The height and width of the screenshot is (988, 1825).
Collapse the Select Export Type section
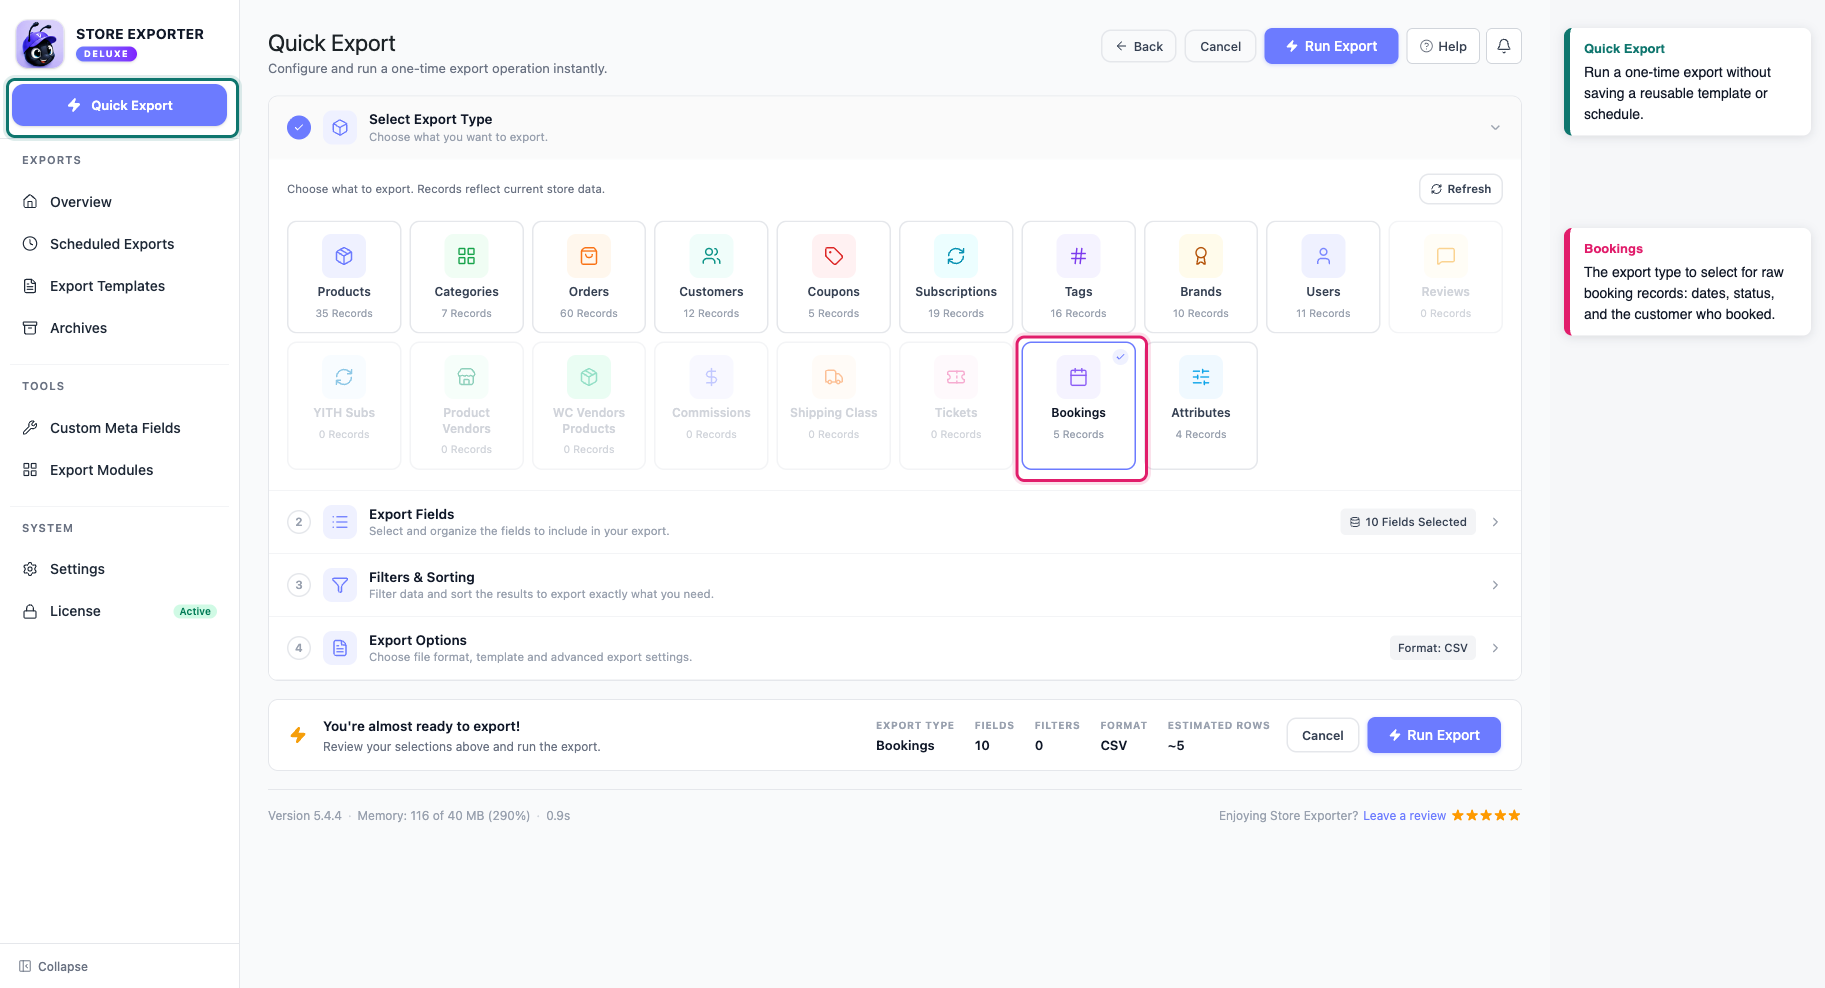coord(1495,127)
